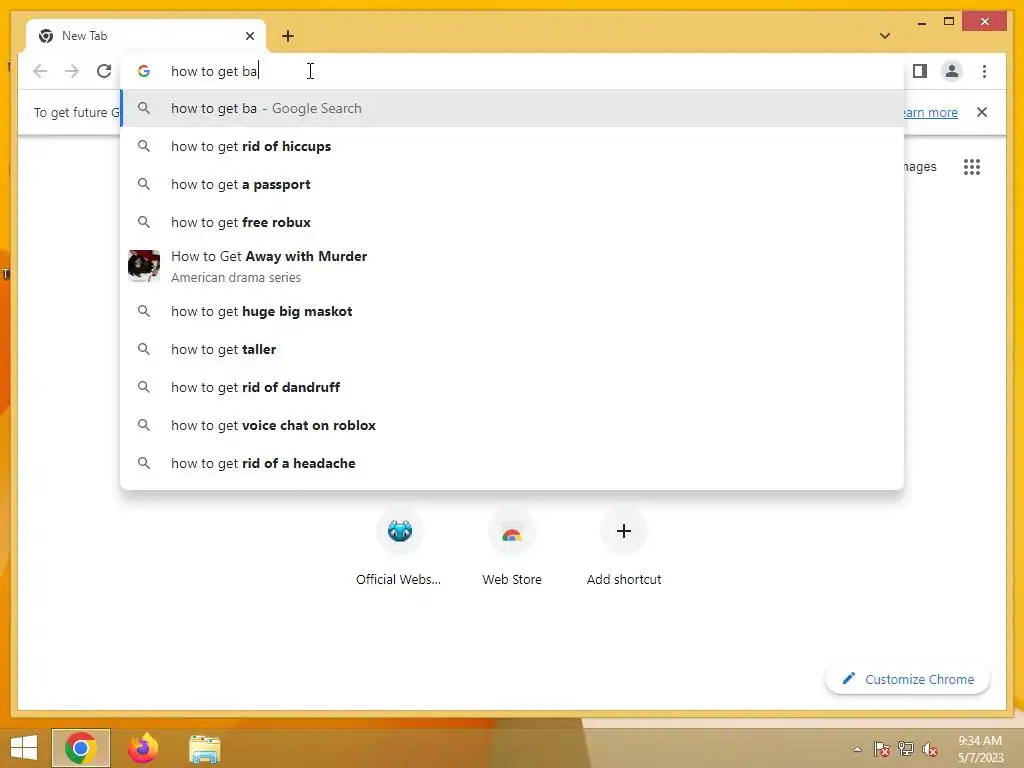This screenshot has width=1024, height=768.
Task: Select 'How to Get Away with Murder' suggestion
Action: tap(513, 266)
